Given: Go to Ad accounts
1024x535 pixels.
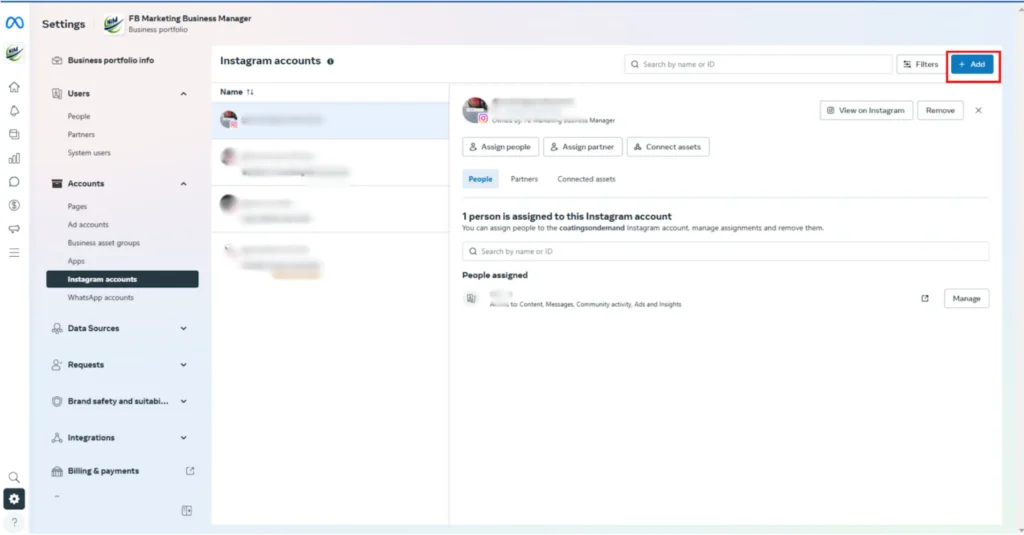Looking at the screenshot, I should click(88, 225).
